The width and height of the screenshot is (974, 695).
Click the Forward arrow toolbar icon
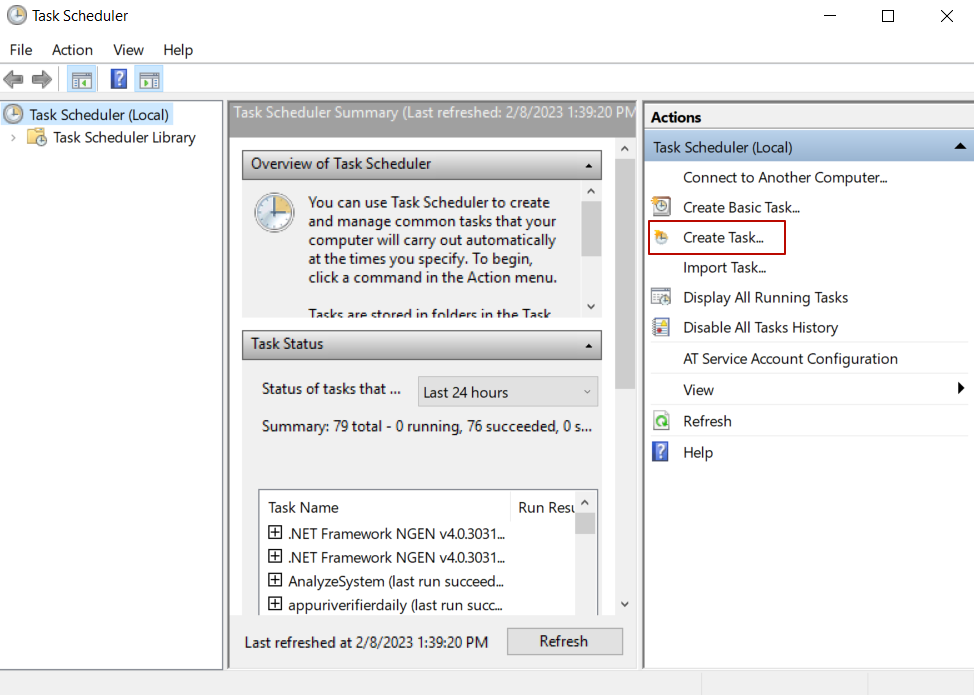click(41, 79)
